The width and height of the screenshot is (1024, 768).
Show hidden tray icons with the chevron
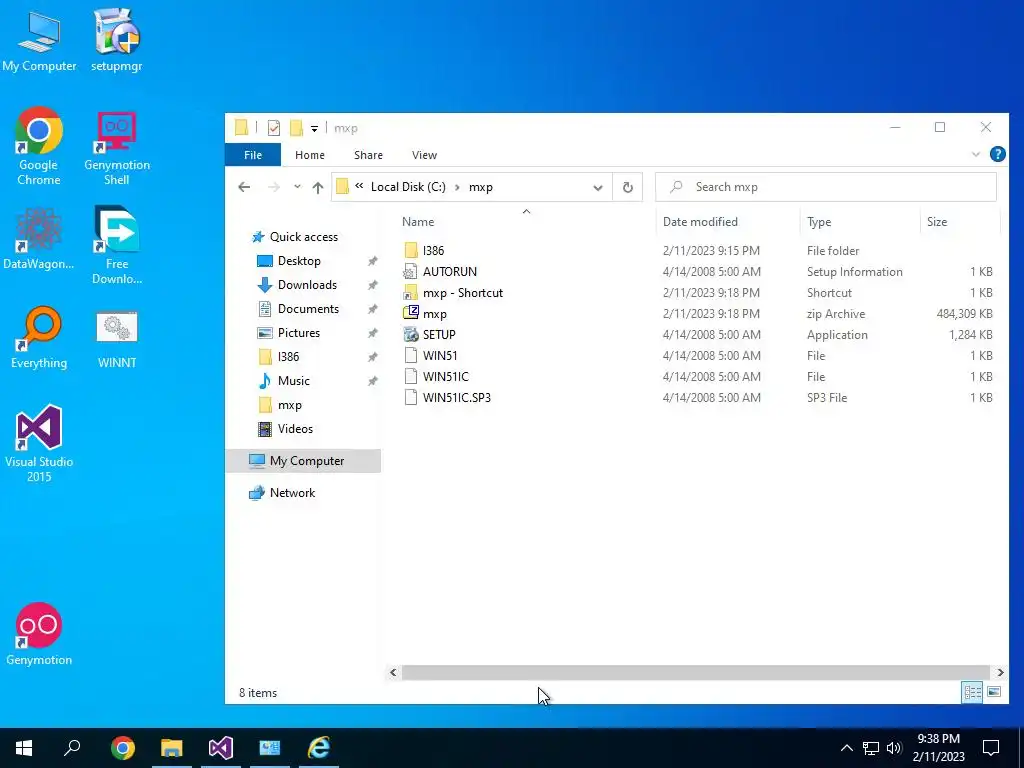[846, 748]
